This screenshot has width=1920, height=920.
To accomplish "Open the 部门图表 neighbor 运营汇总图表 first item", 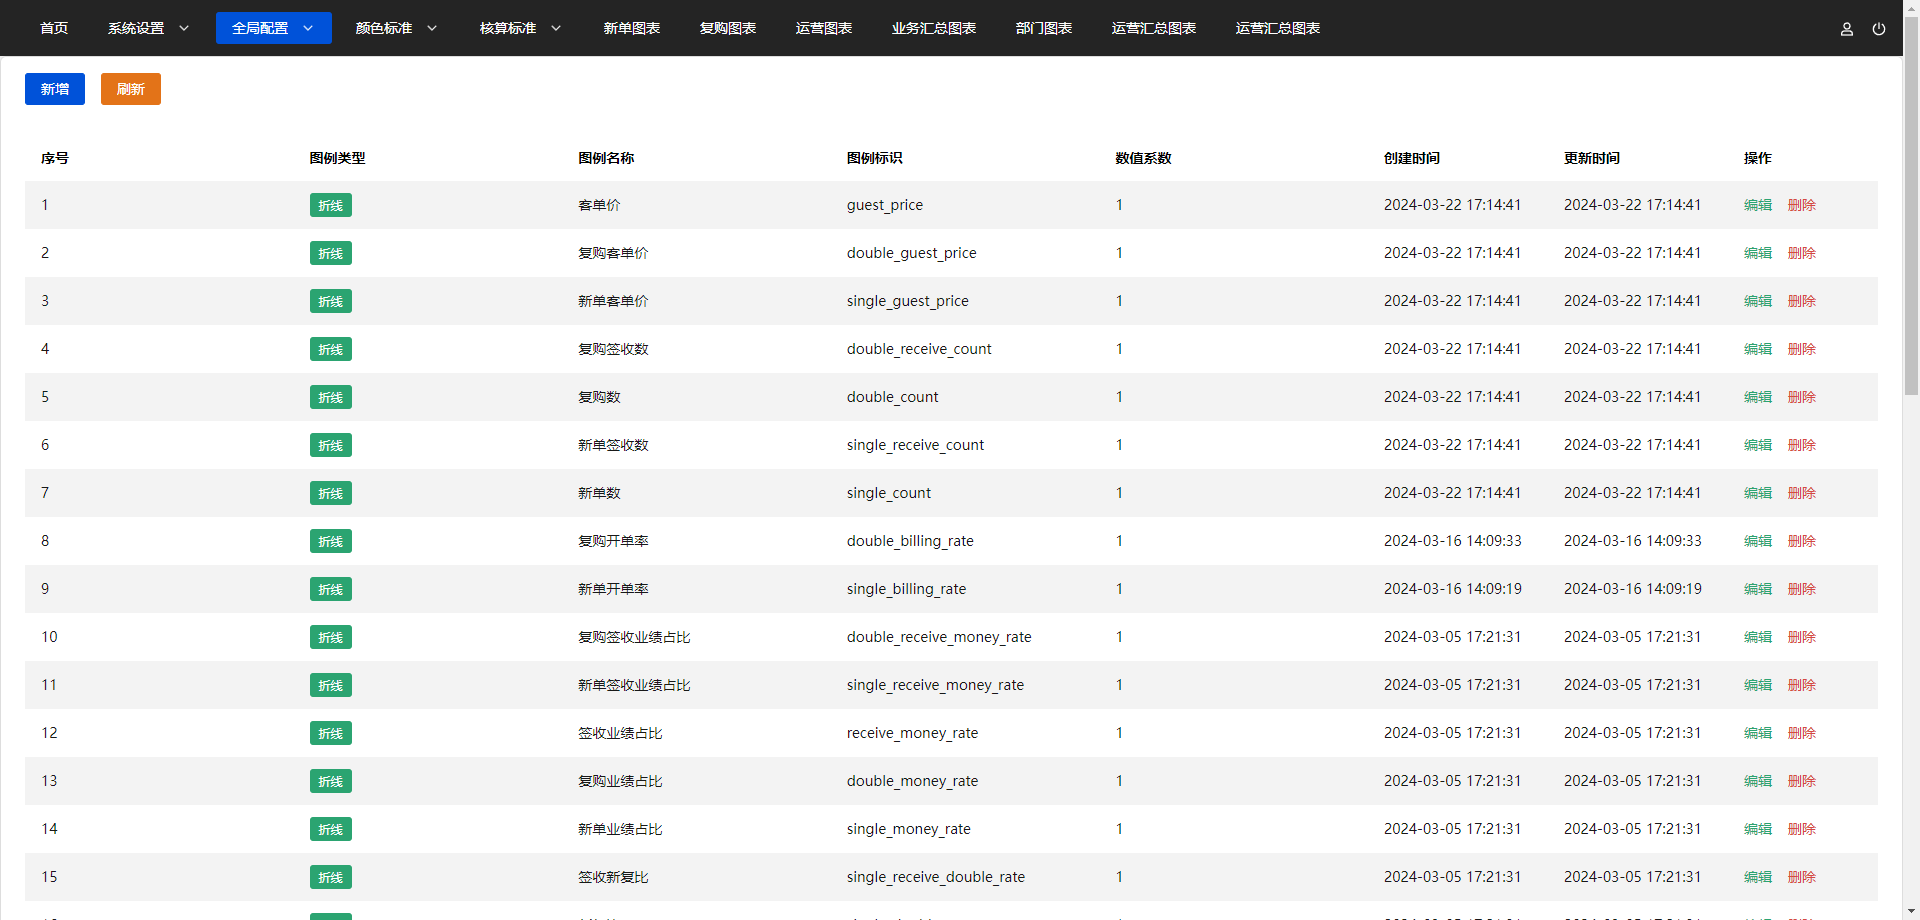I will tap(1154, 28).
